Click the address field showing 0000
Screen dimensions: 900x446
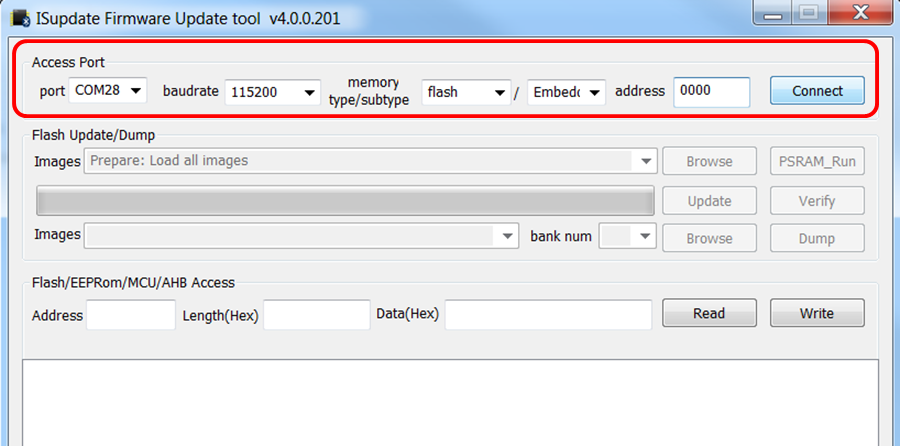711,91
